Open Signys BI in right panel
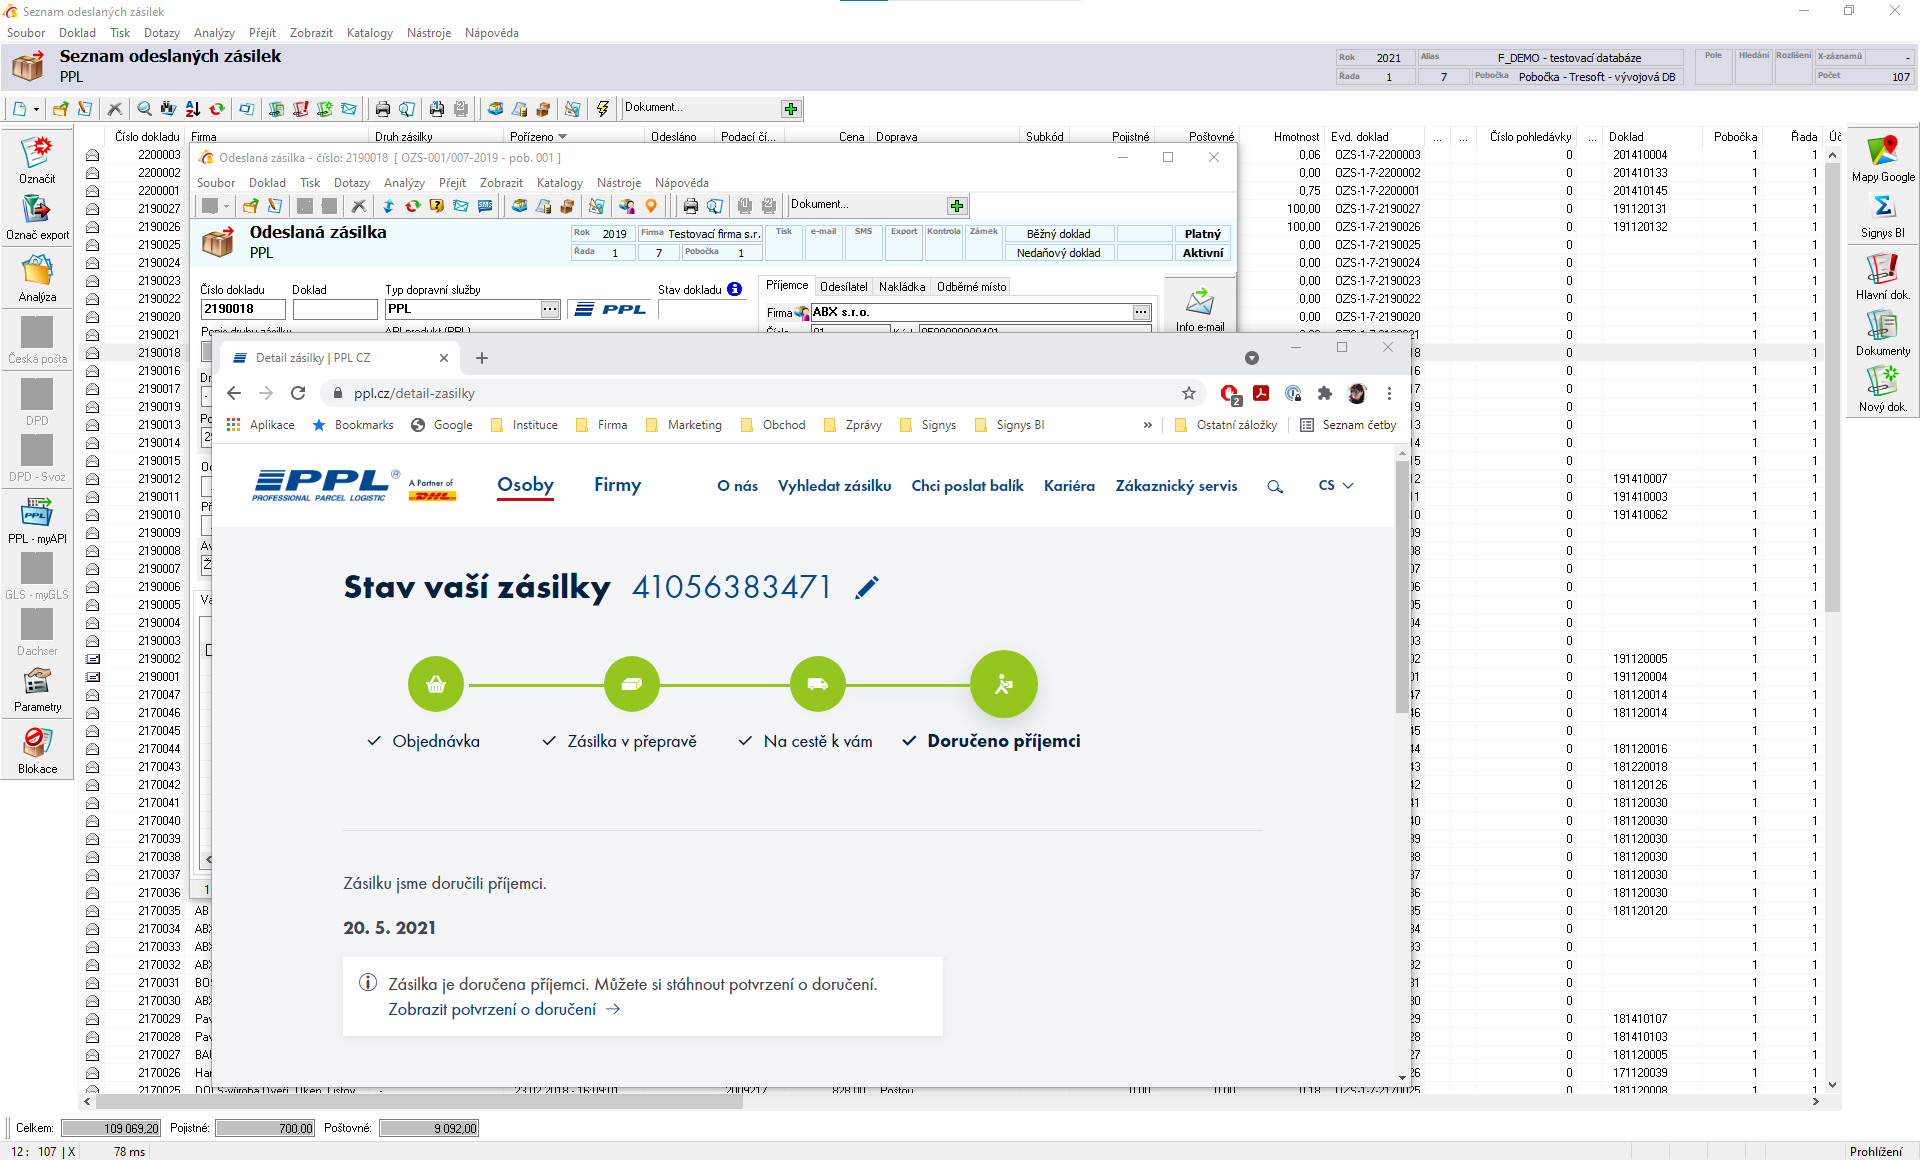Viewport: 1920px width, 1160px height. pos(1883,215)
